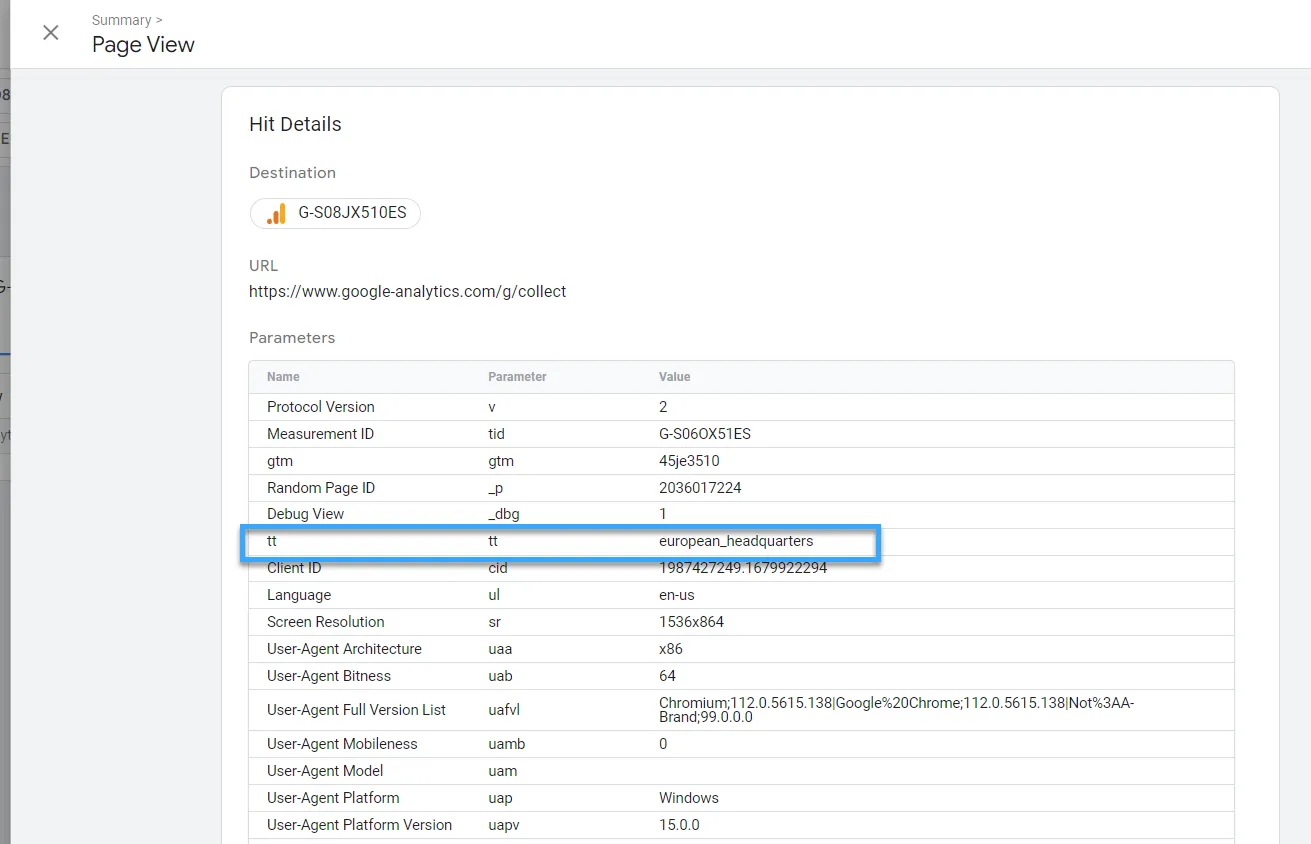The width and height of the screenshot is (1311, 844).
Task: Click the Client ID value
Action: point(743,568)
